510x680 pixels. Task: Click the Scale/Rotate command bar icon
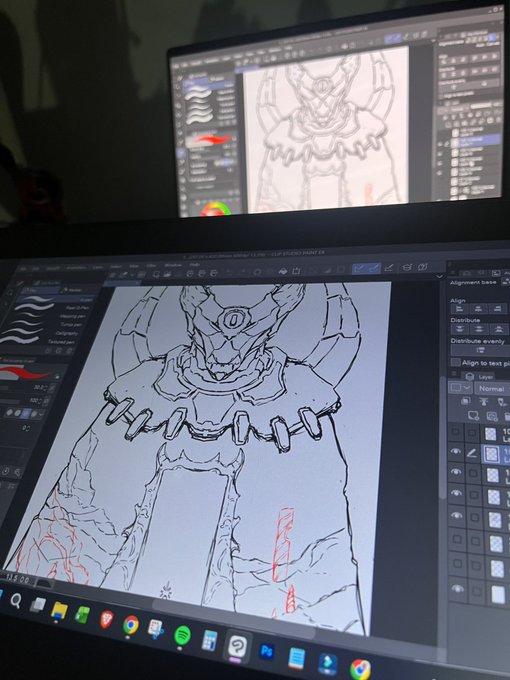pos(297,271)
